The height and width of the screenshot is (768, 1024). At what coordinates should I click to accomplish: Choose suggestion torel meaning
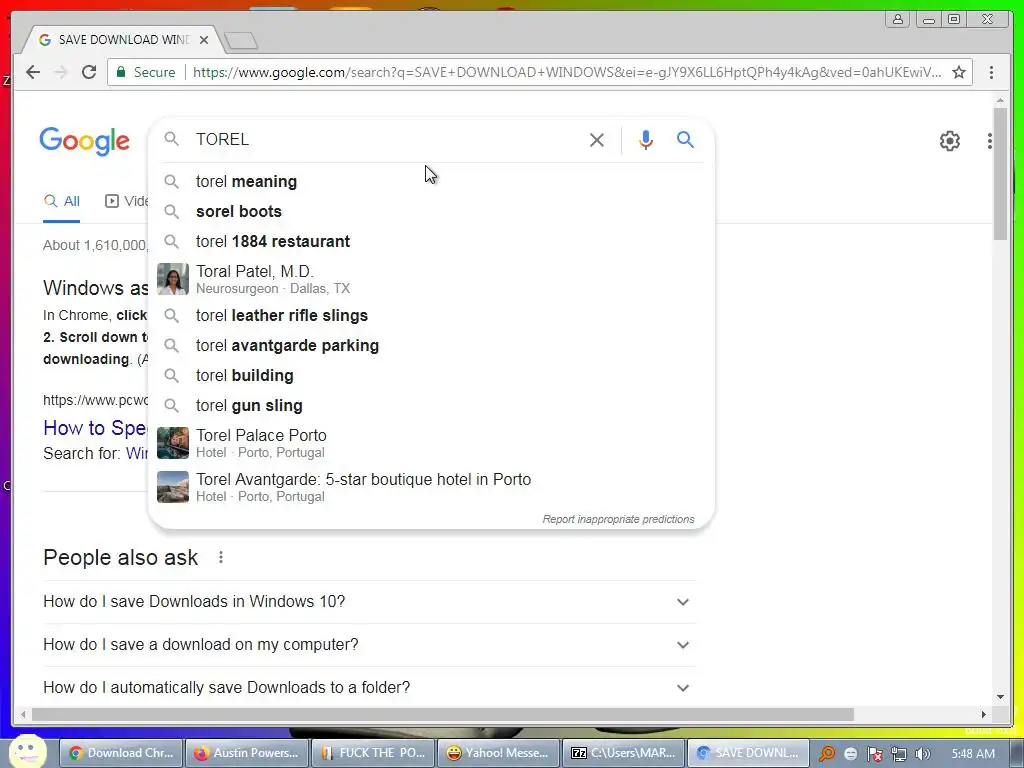click(432, 182)
